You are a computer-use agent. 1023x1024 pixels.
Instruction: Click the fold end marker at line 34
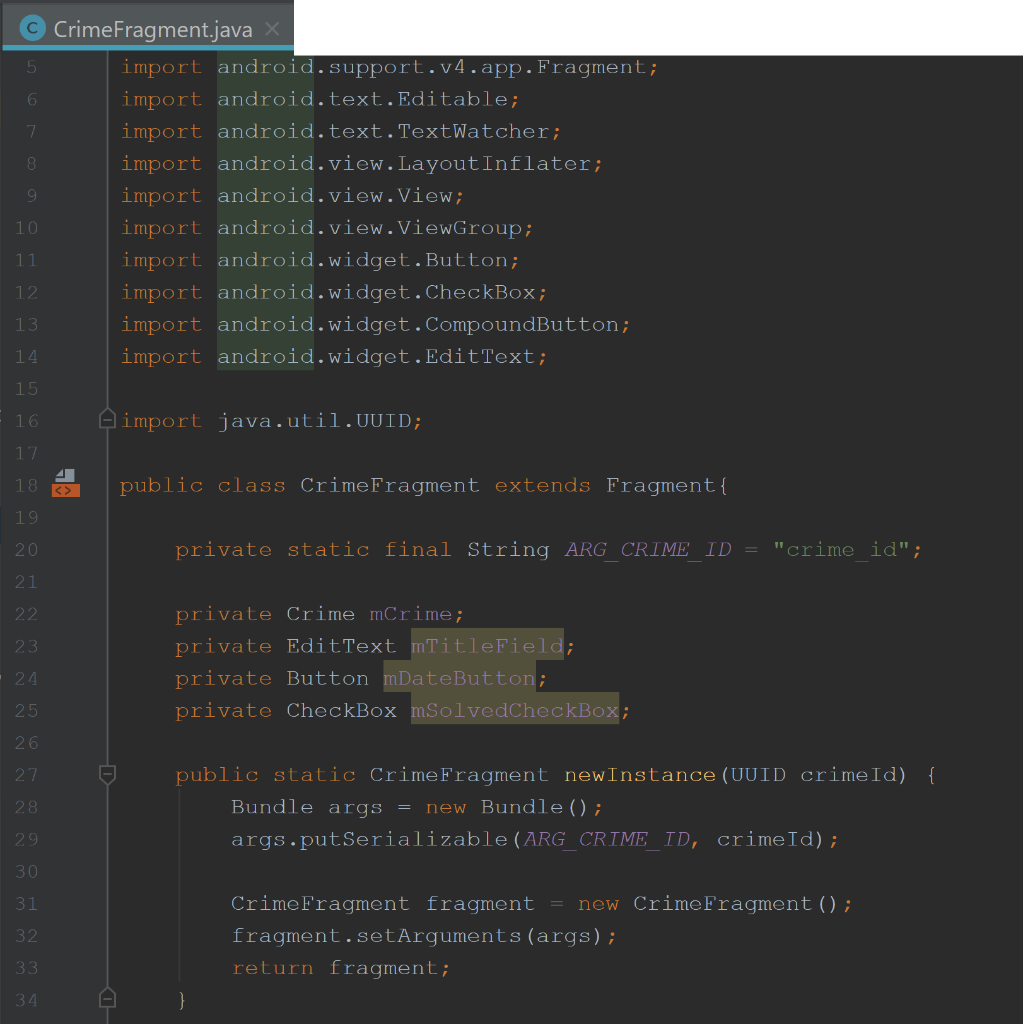[107, 998]
